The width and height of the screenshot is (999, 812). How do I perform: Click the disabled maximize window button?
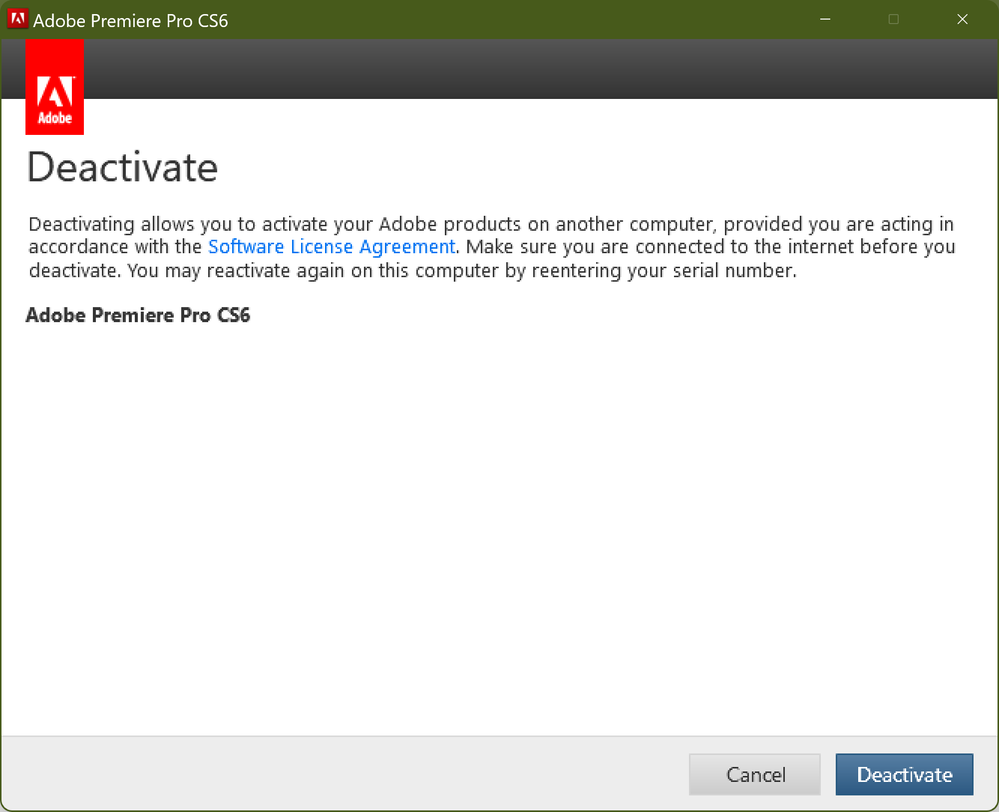coord(894,19)
